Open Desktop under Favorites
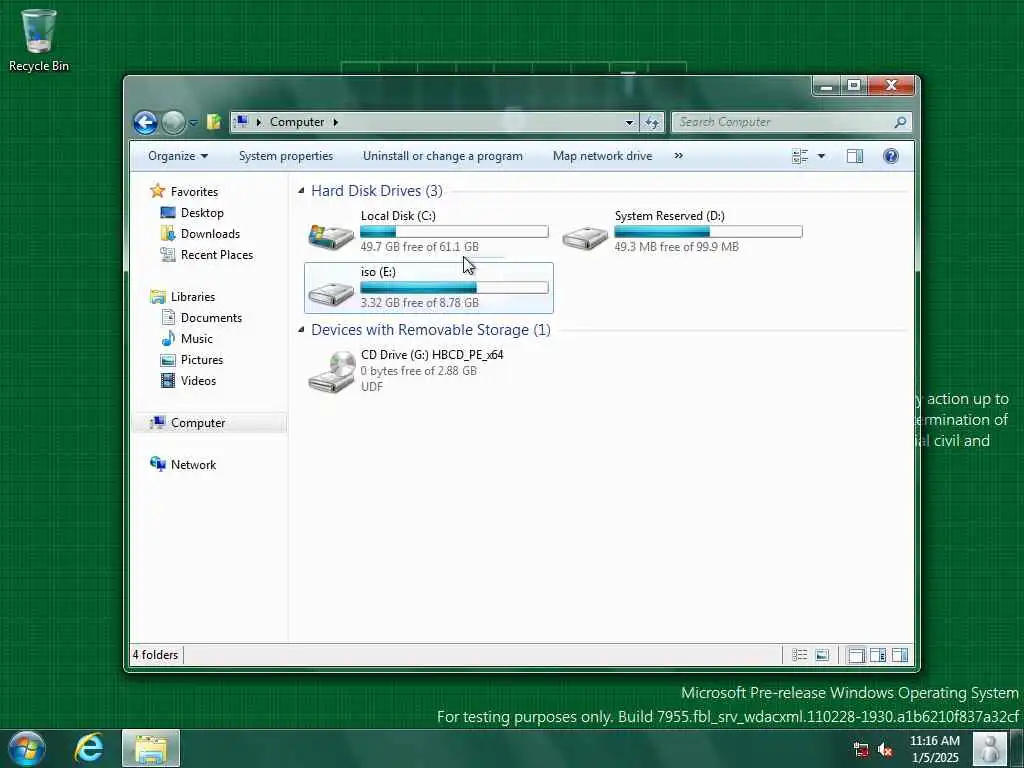This screenshot has width=1024, height=768. [202, 213]
